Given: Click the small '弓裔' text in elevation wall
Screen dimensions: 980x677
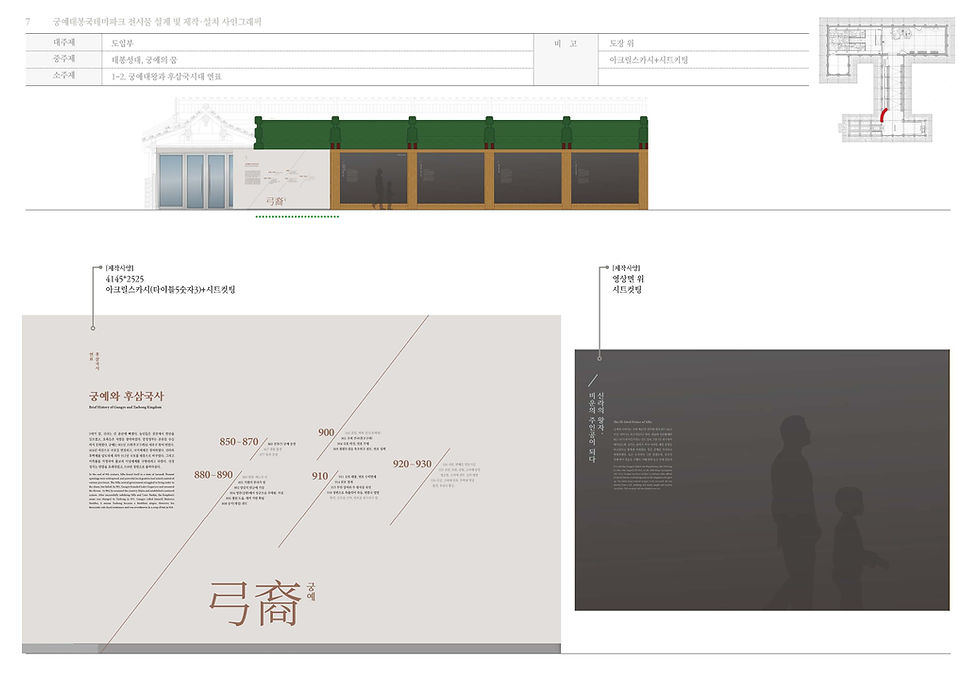Looking at the screenshot, I should [275, 201].
